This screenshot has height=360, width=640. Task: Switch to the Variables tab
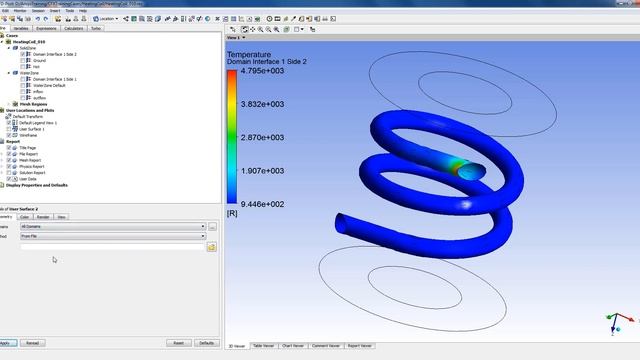point(21,28)
